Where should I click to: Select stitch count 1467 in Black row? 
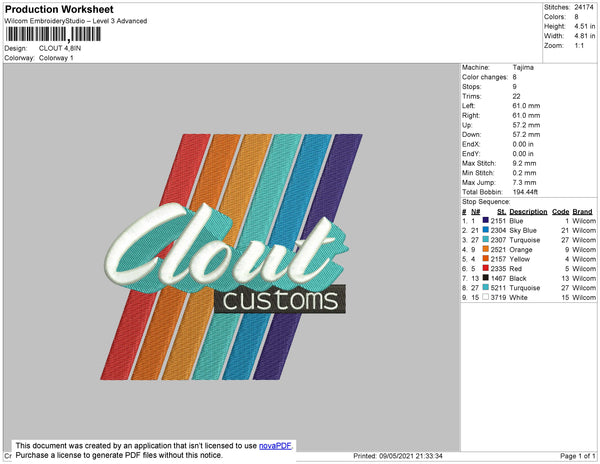498,278
